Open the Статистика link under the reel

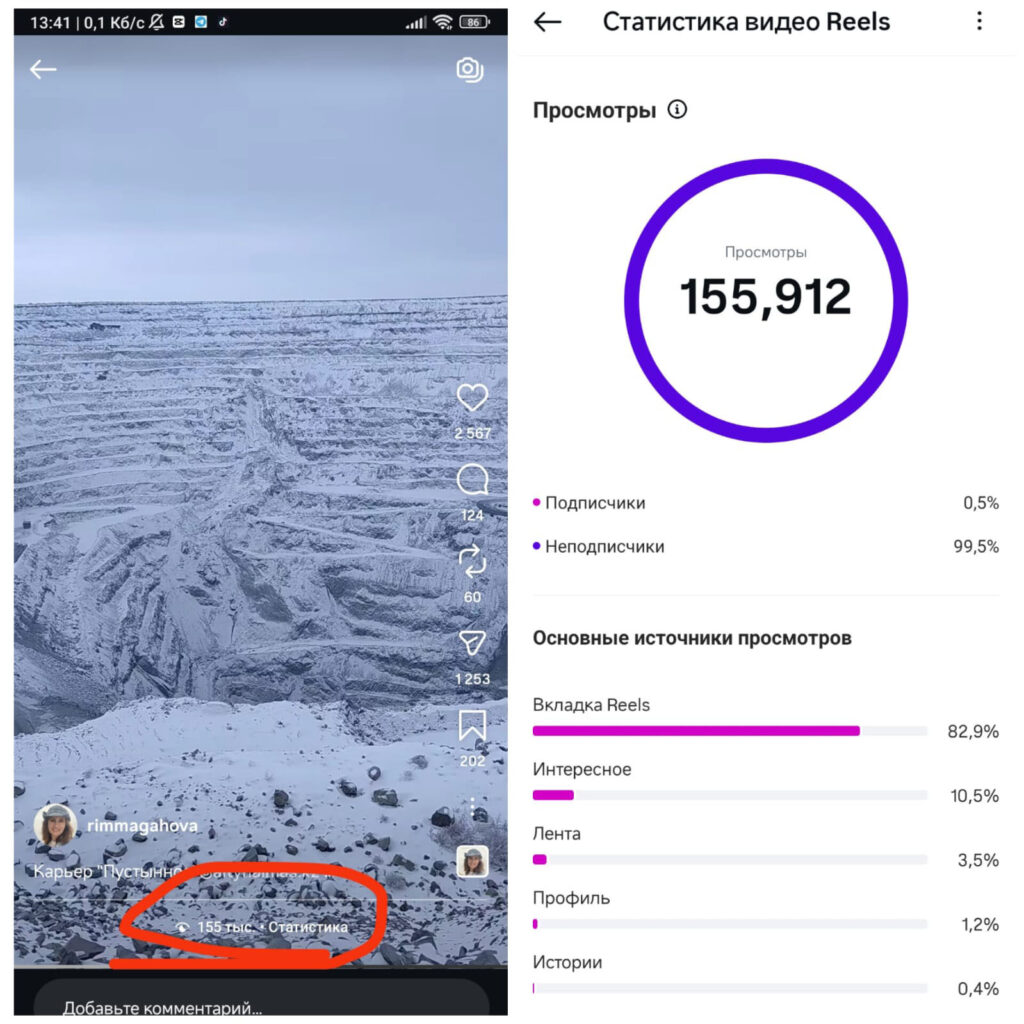[308, 927]
